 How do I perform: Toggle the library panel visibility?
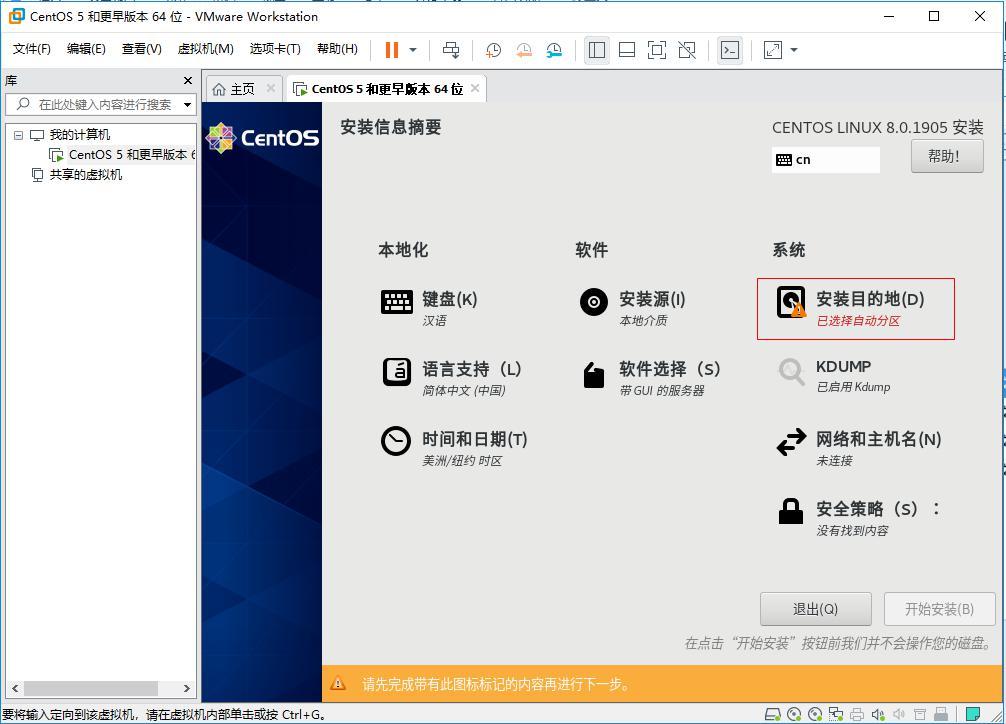(x=597, y=49)
